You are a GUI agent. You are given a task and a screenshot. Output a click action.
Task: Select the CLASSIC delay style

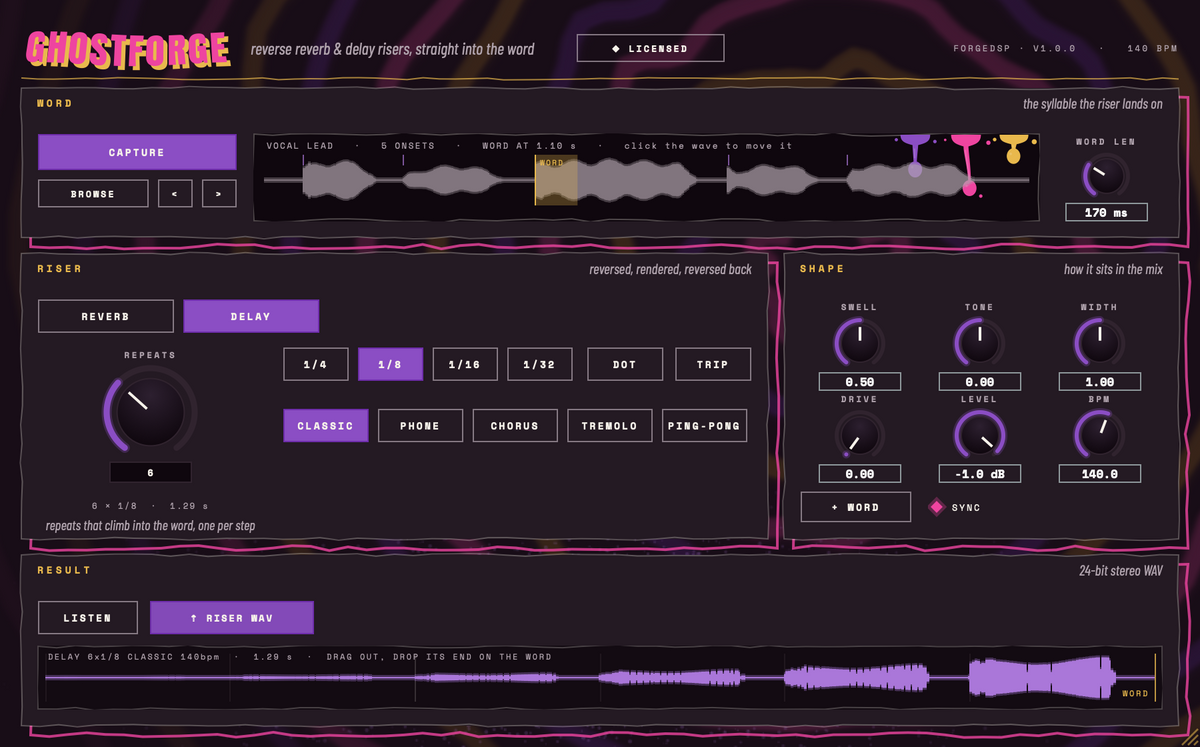coord(326,425)
